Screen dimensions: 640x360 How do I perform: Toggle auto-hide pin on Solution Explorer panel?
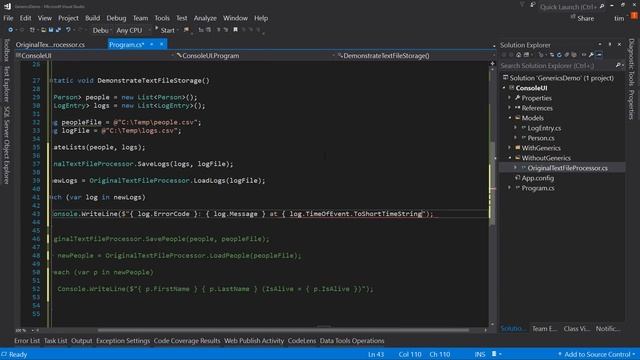tap(610, 44)
